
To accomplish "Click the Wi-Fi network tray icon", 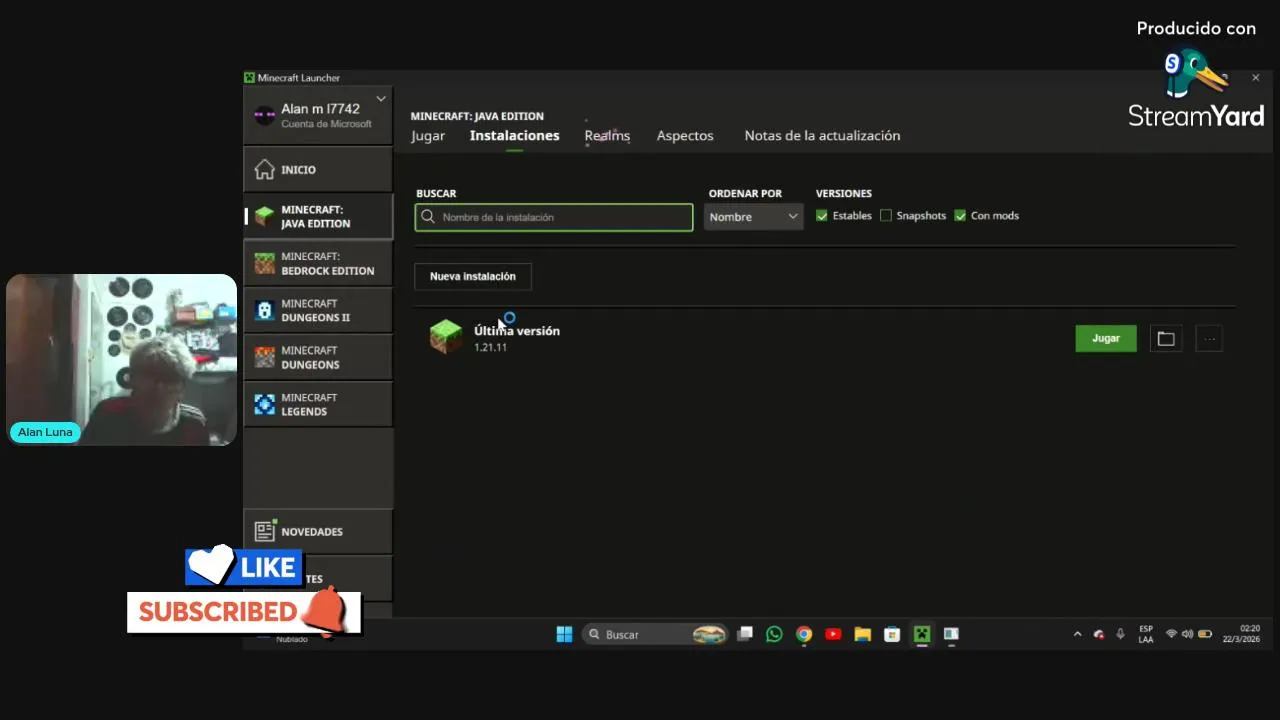I will pyautogui.click(x=1171, y=634).
